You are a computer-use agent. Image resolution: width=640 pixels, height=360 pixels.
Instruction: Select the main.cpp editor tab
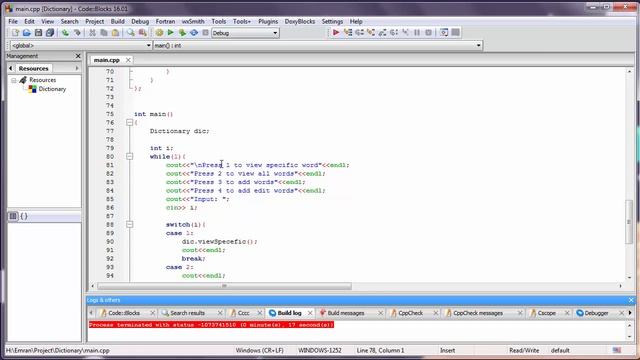click(x=107, y=60)
